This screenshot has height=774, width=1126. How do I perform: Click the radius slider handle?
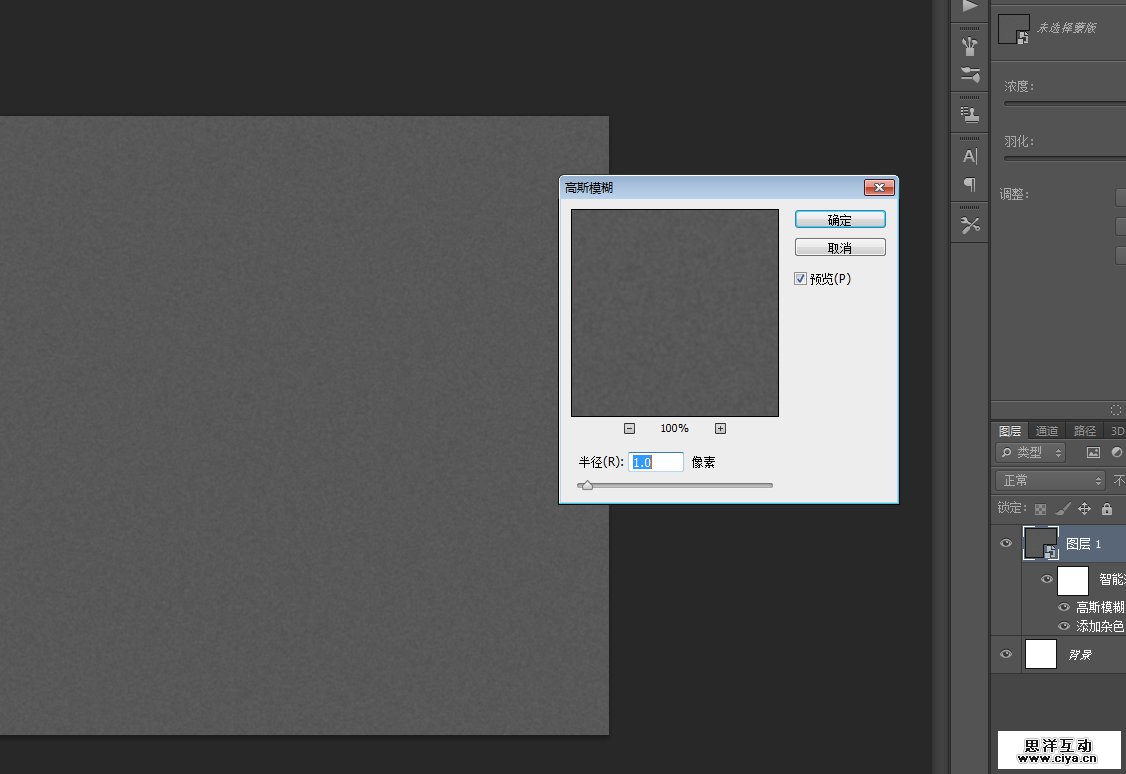tap(587, 486)
